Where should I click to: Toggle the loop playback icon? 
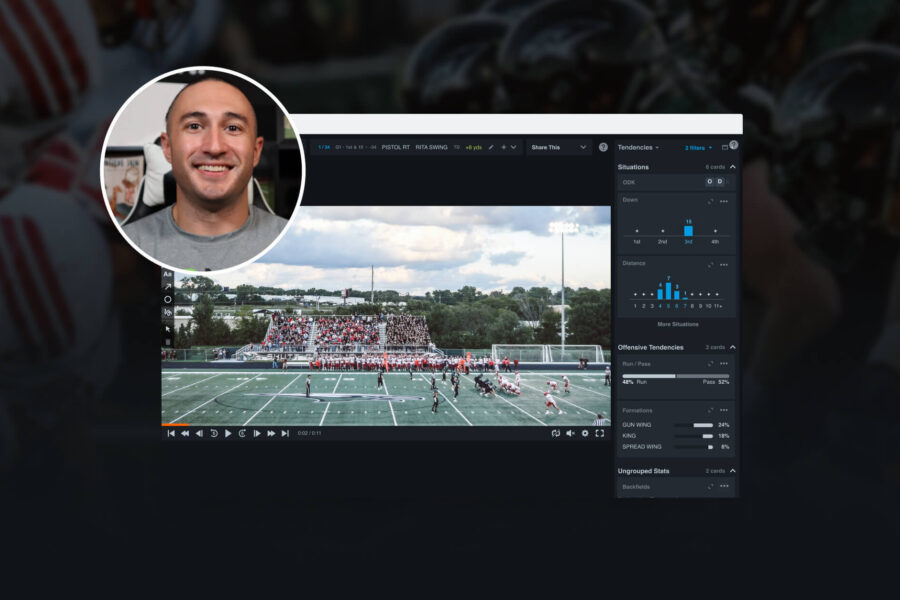[555, 433]
